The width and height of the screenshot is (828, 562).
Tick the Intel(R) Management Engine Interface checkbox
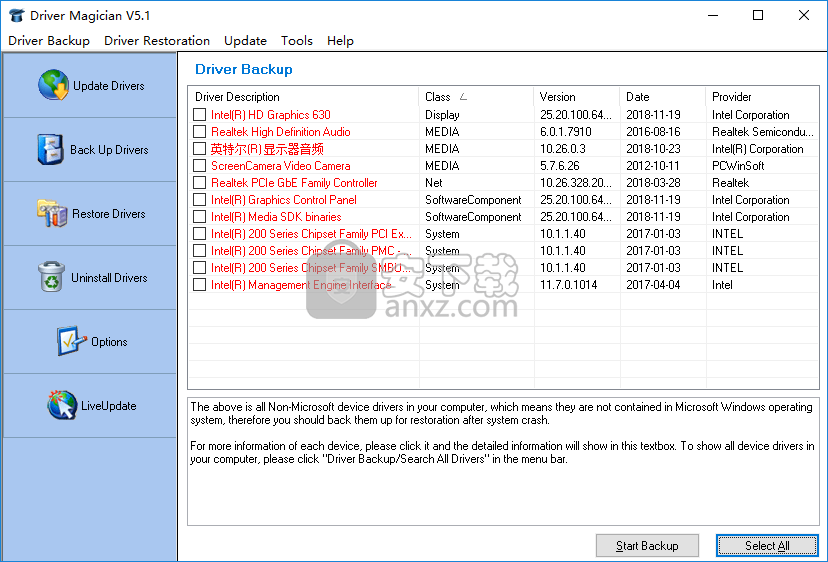click(x=200, y=285)
